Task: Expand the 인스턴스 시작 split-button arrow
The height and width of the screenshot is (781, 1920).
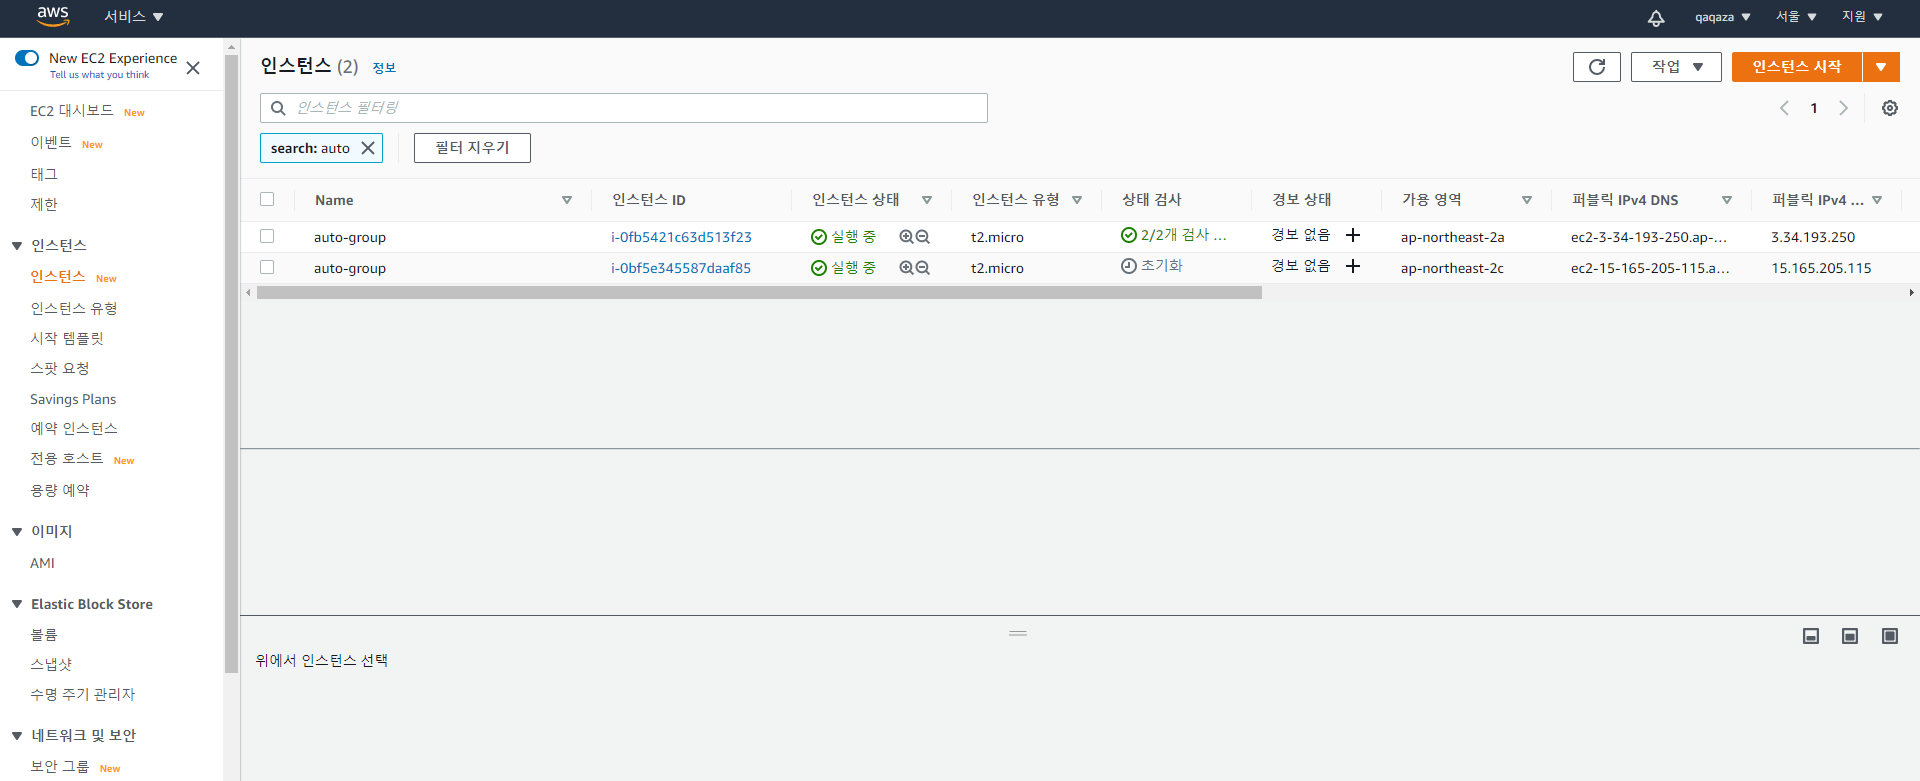Action: [x=1881, y=67]
